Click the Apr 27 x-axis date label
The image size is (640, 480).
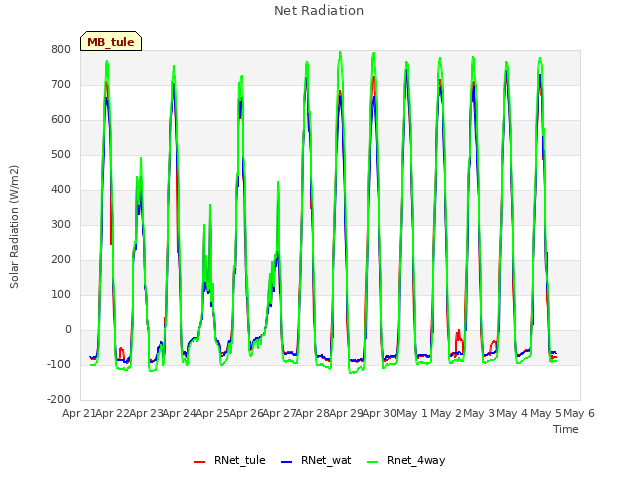point(279,413)
